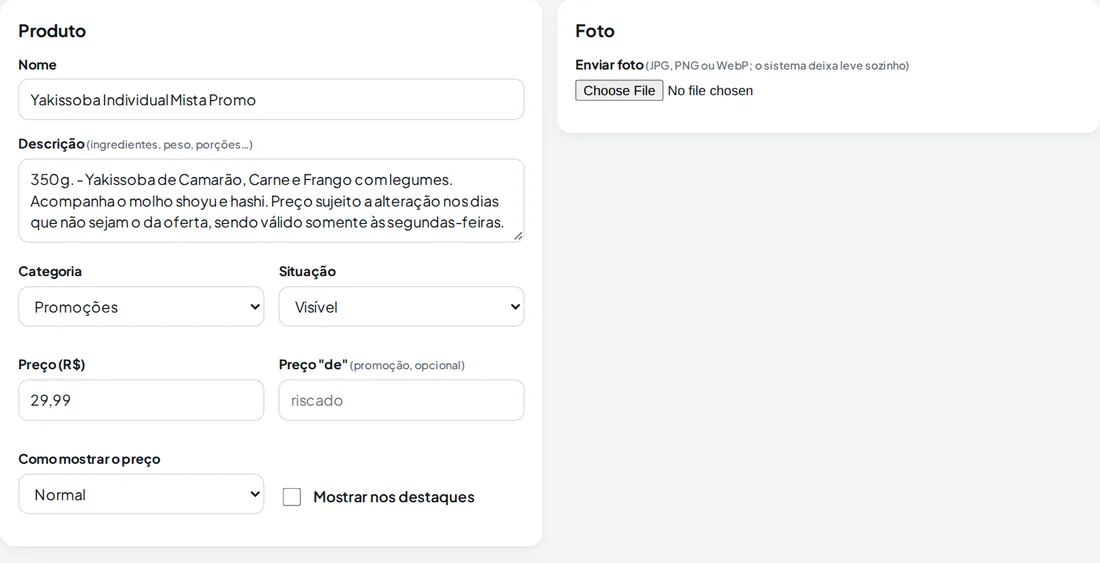Focus the Nome field with Yakissoba Individual Mista Promo
The image size is (1100, 563).
tap(271, 100)
